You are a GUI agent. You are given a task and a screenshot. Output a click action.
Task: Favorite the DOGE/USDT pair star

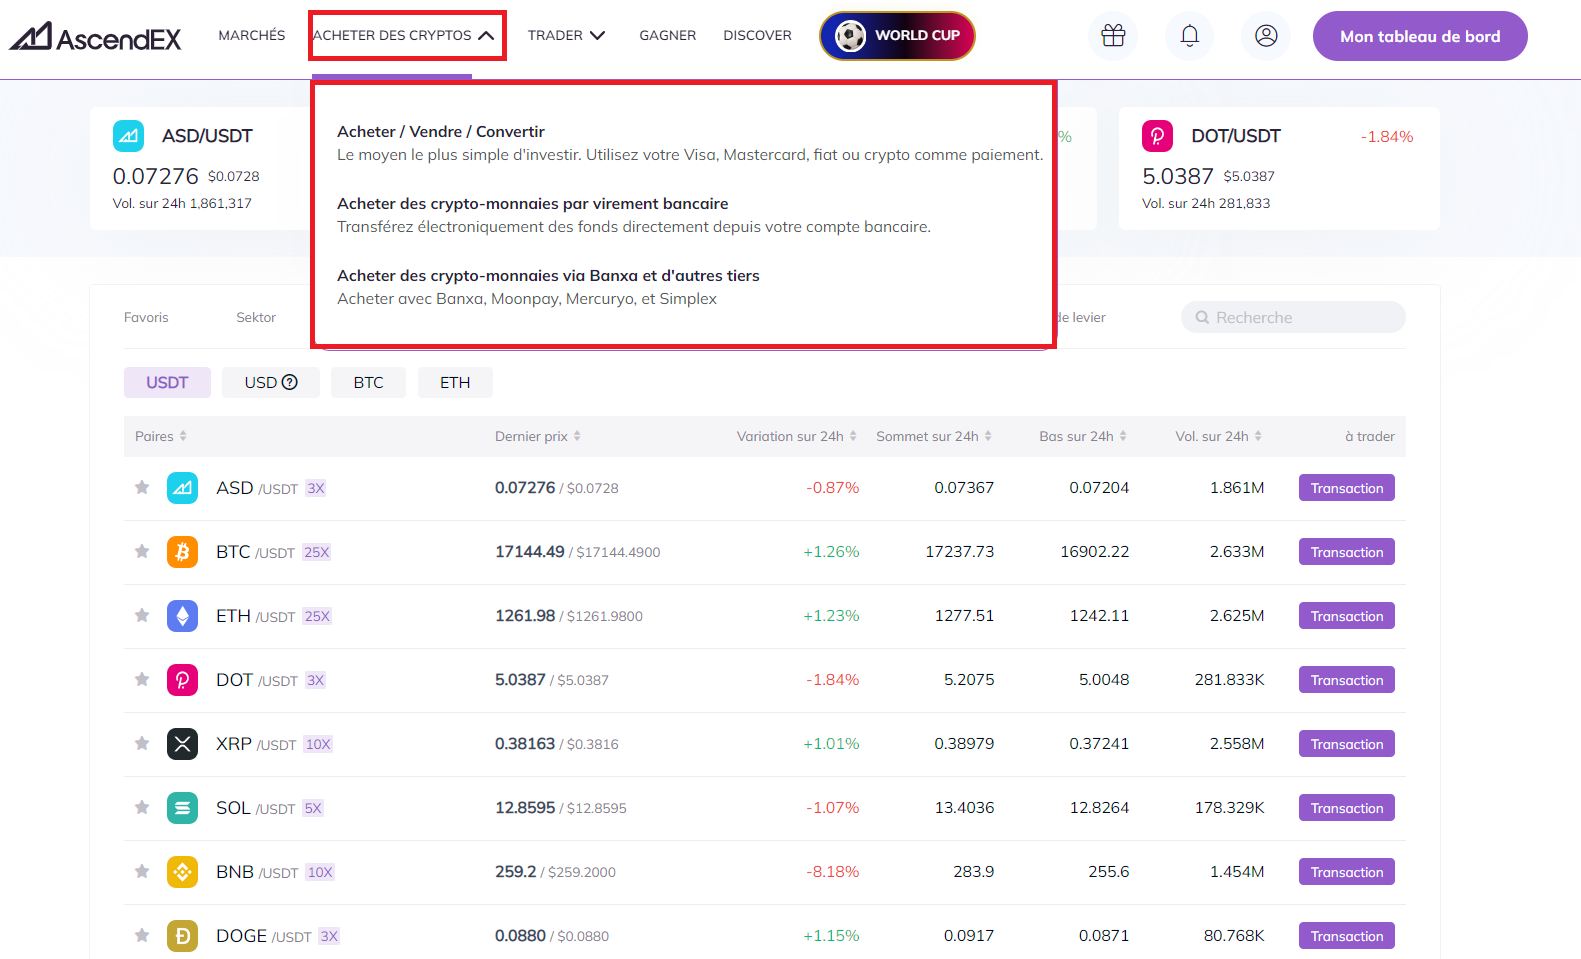coord(142,935)
